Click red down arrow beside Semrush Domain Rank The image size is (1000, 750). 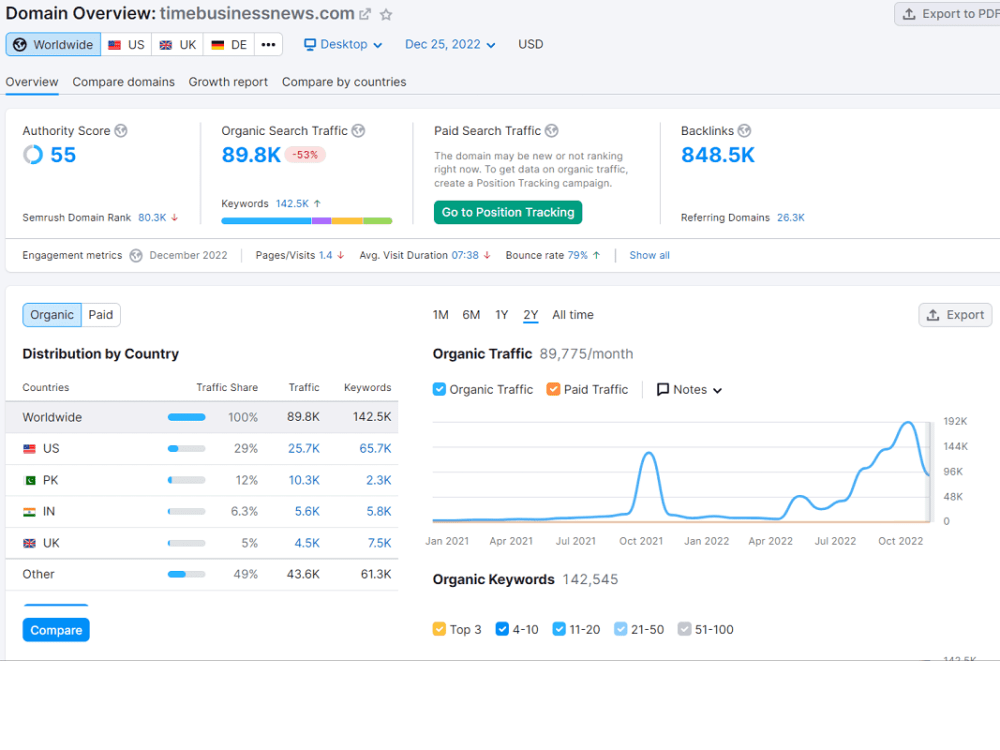click(x=175, y=217)
